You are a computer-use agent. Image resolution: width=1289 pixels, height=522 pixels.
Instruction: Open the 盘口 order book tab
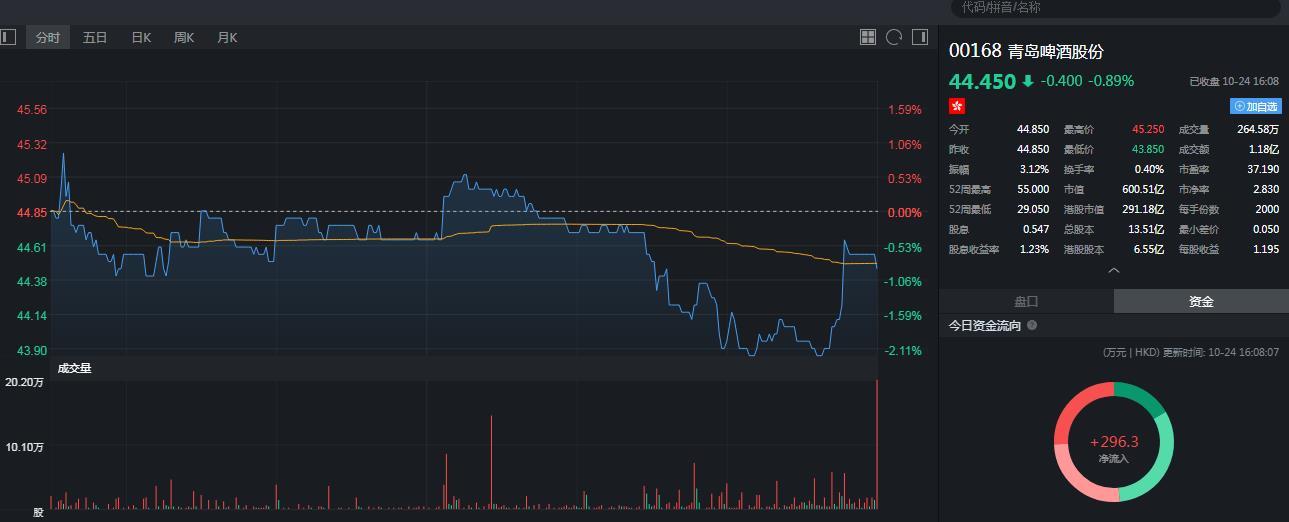click(x=1026, y=301)
